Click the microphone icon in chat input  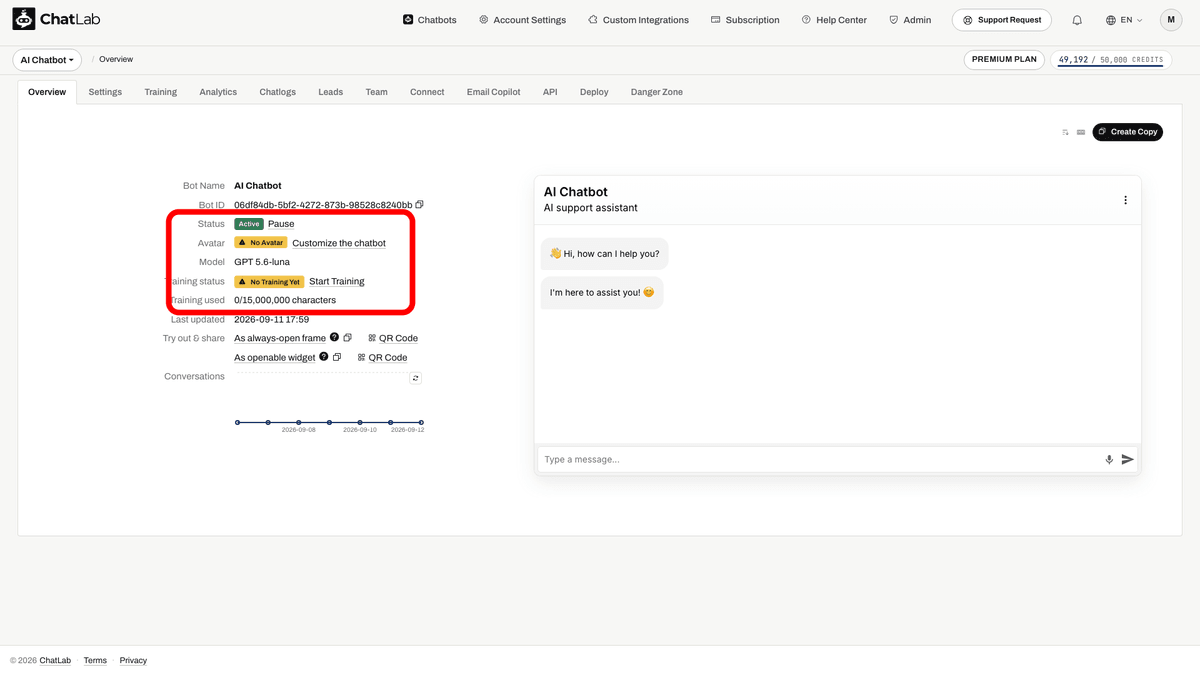pos(1109,460)
